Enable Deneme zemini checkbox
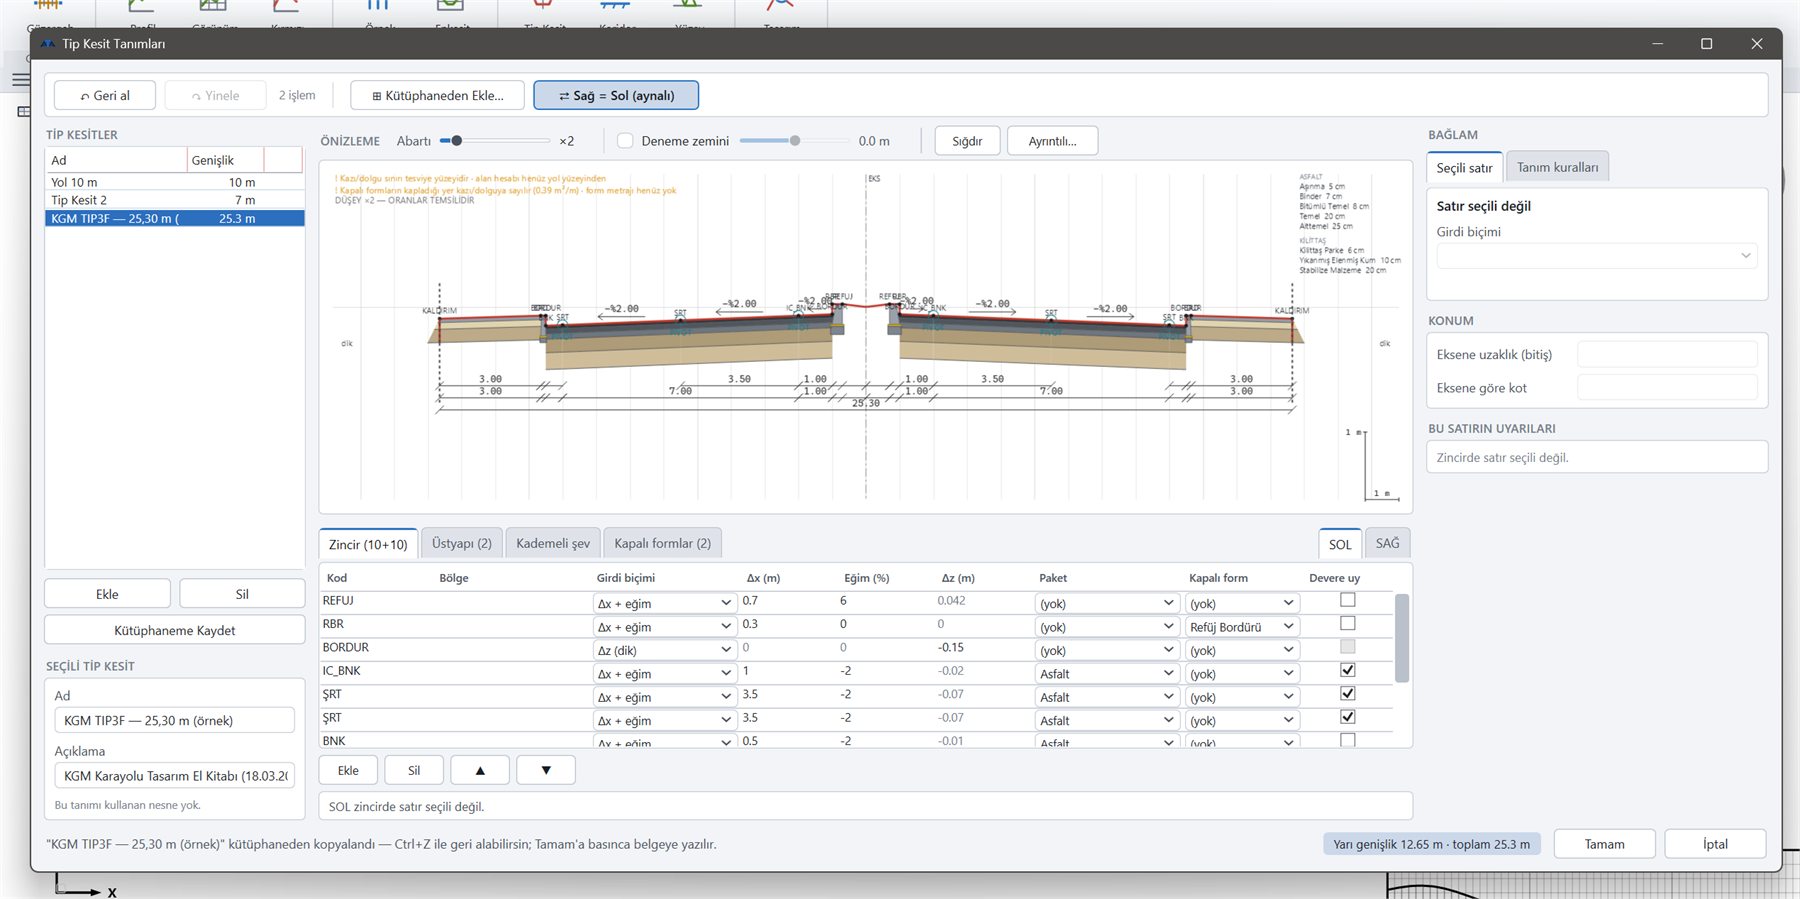 (625, 141)
